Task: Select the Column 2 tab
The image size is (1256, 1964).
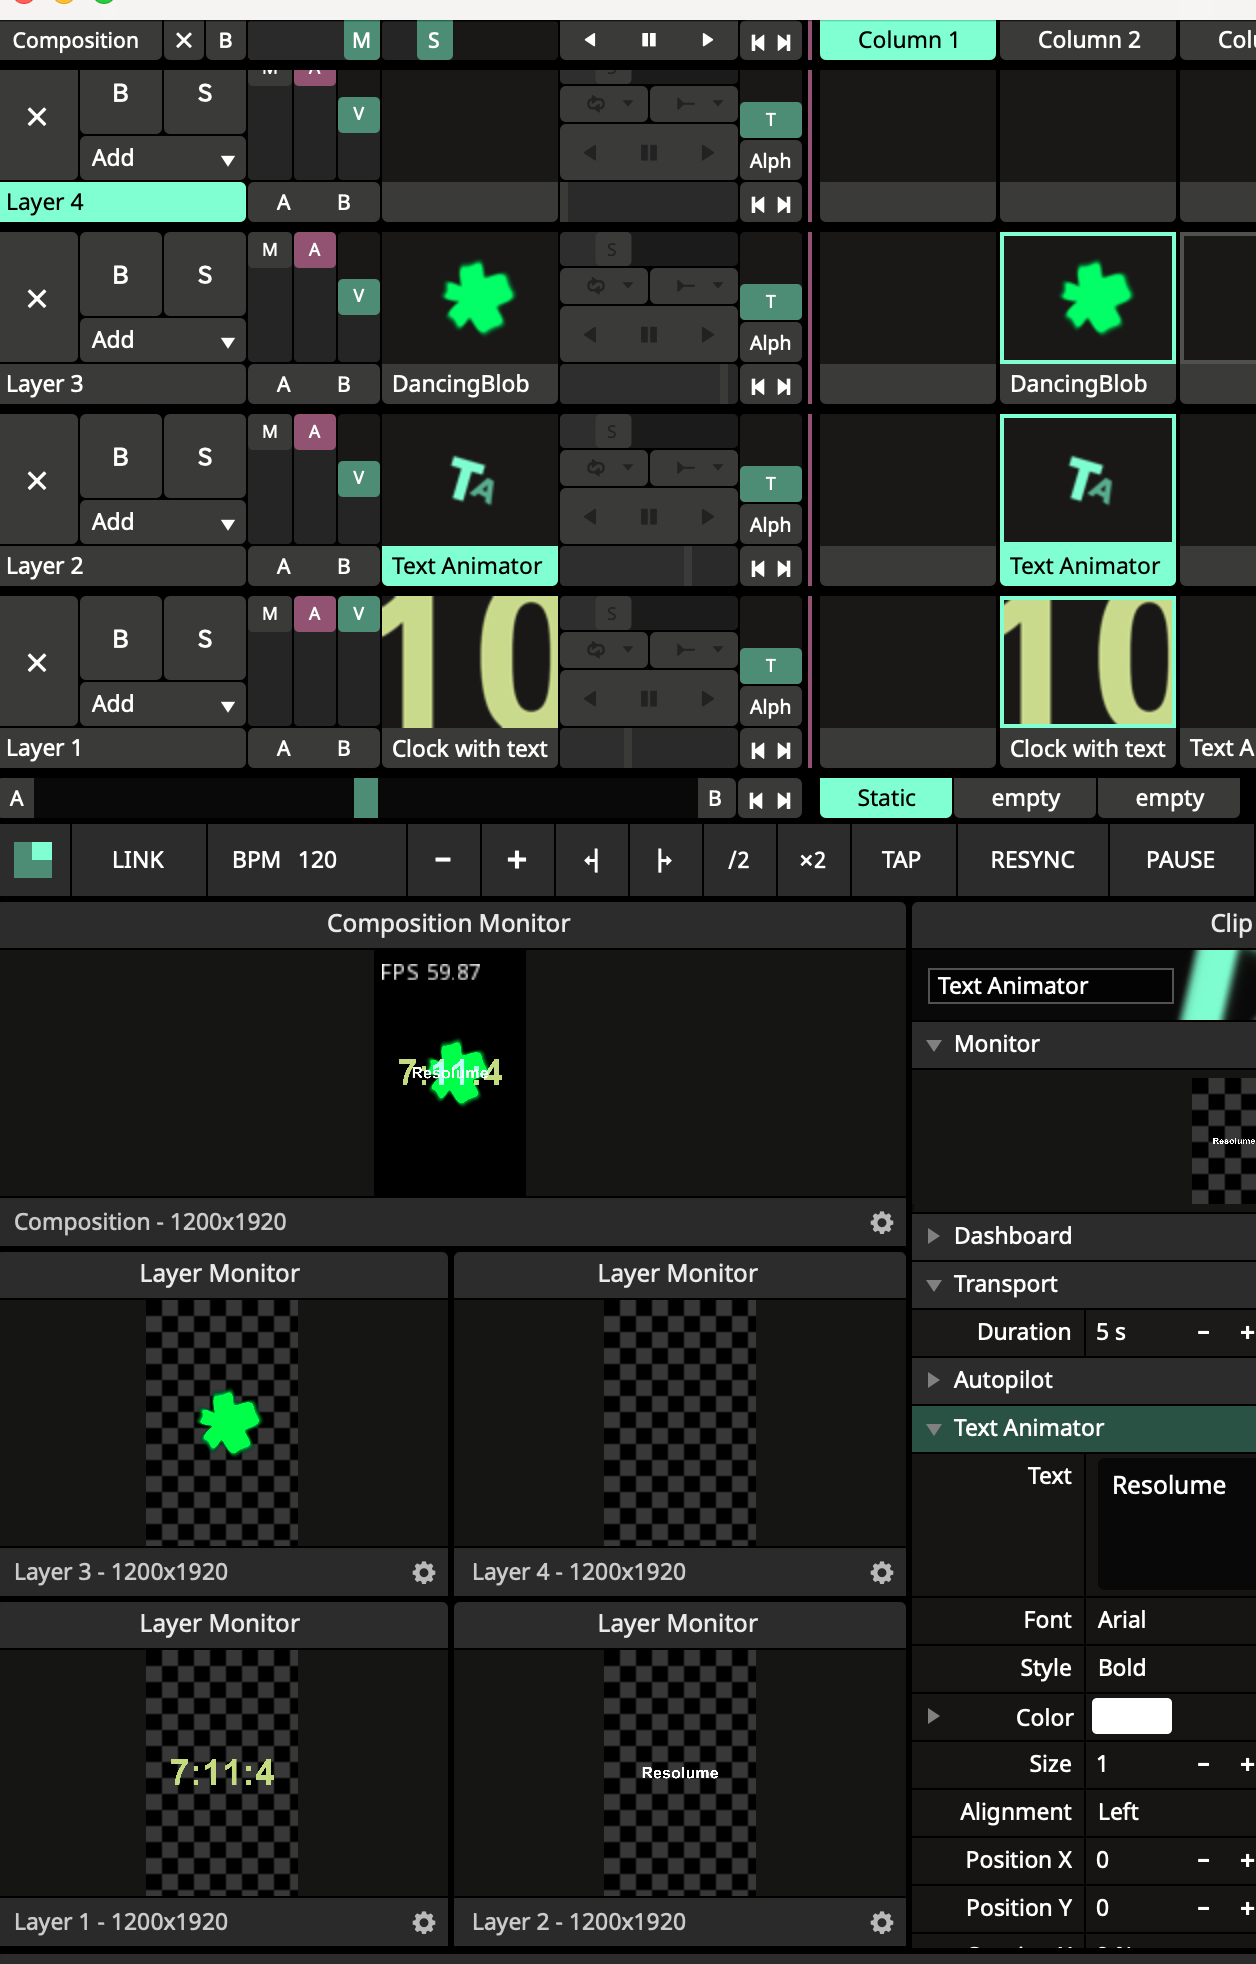Action: [1088, 40]
